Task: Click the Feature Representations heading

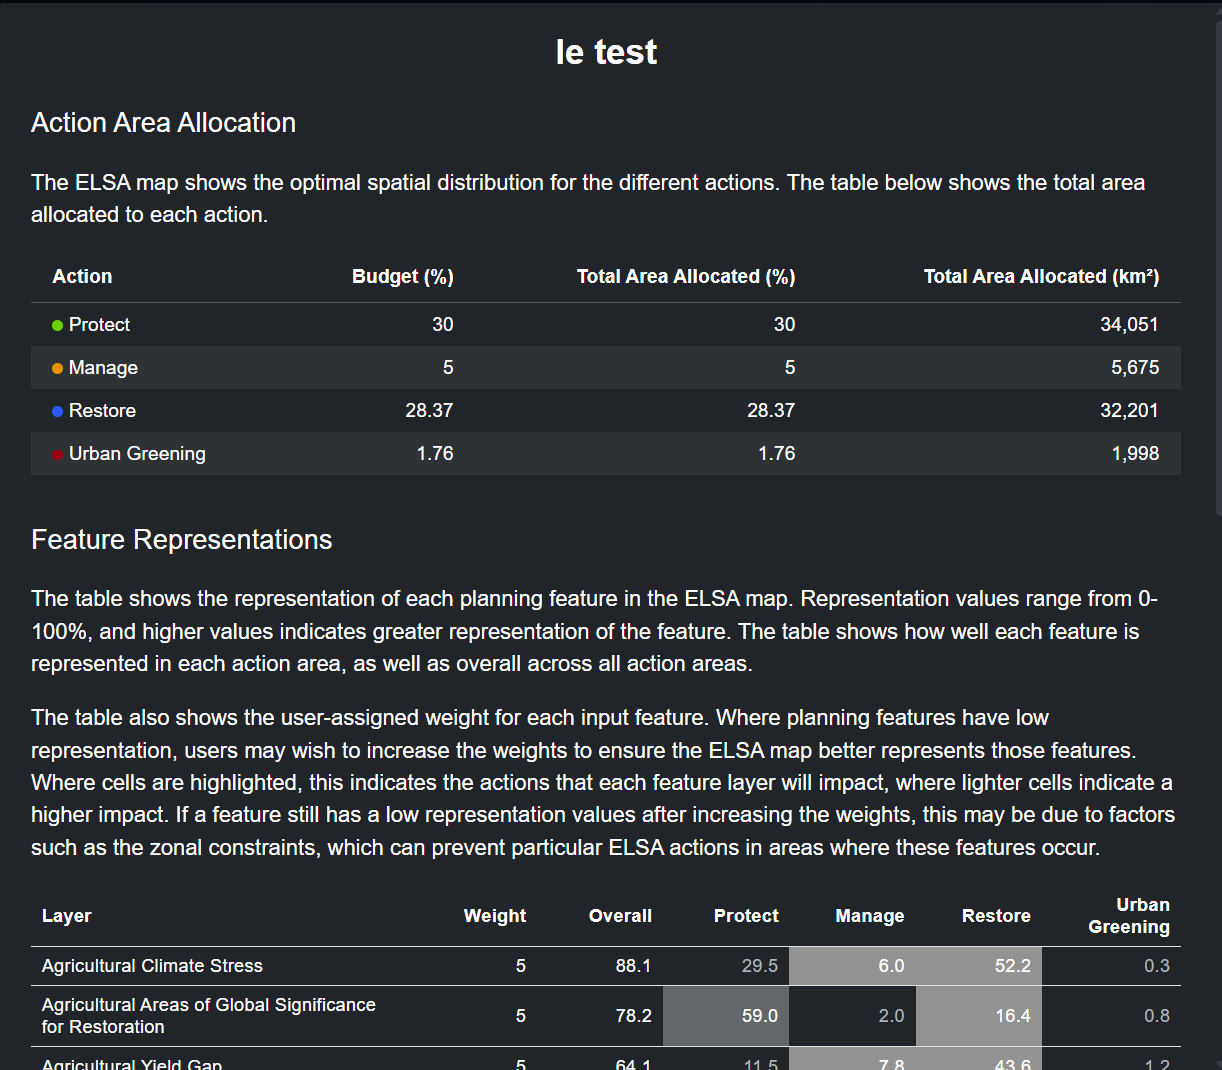Action: coord(181,540)
